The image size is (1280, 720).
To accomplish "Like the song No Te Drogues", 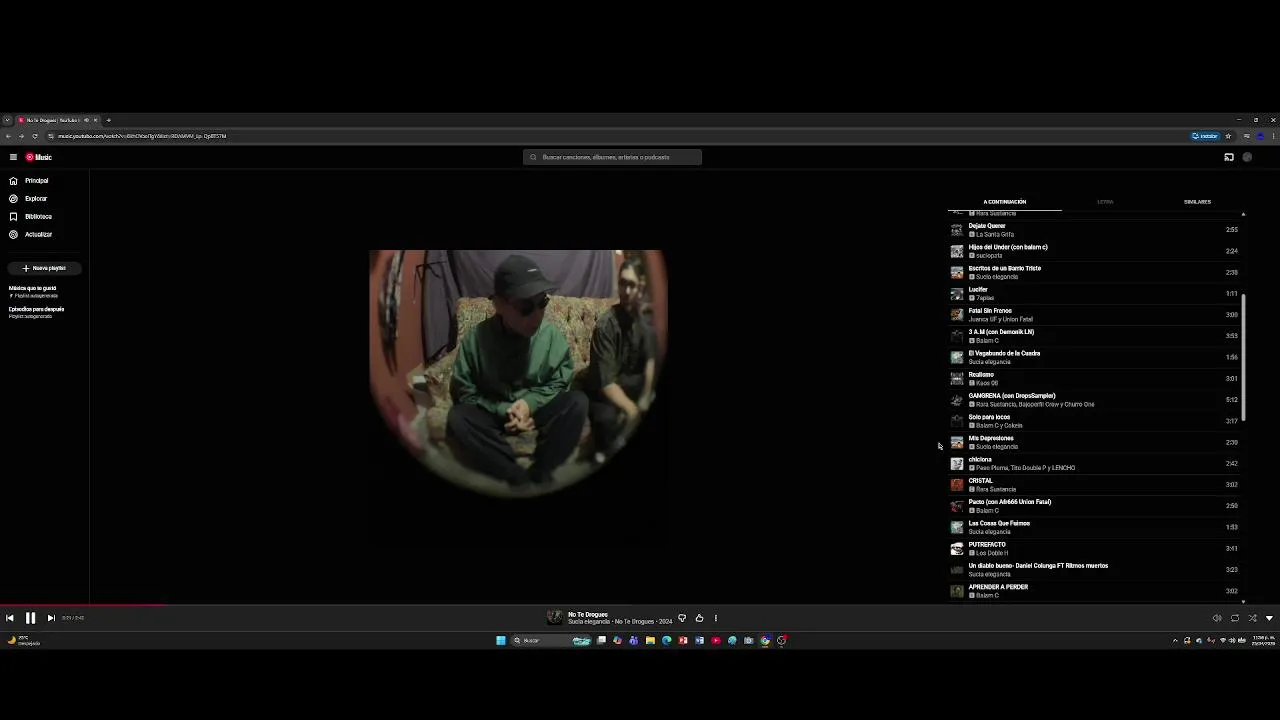I will click(699, 618).
